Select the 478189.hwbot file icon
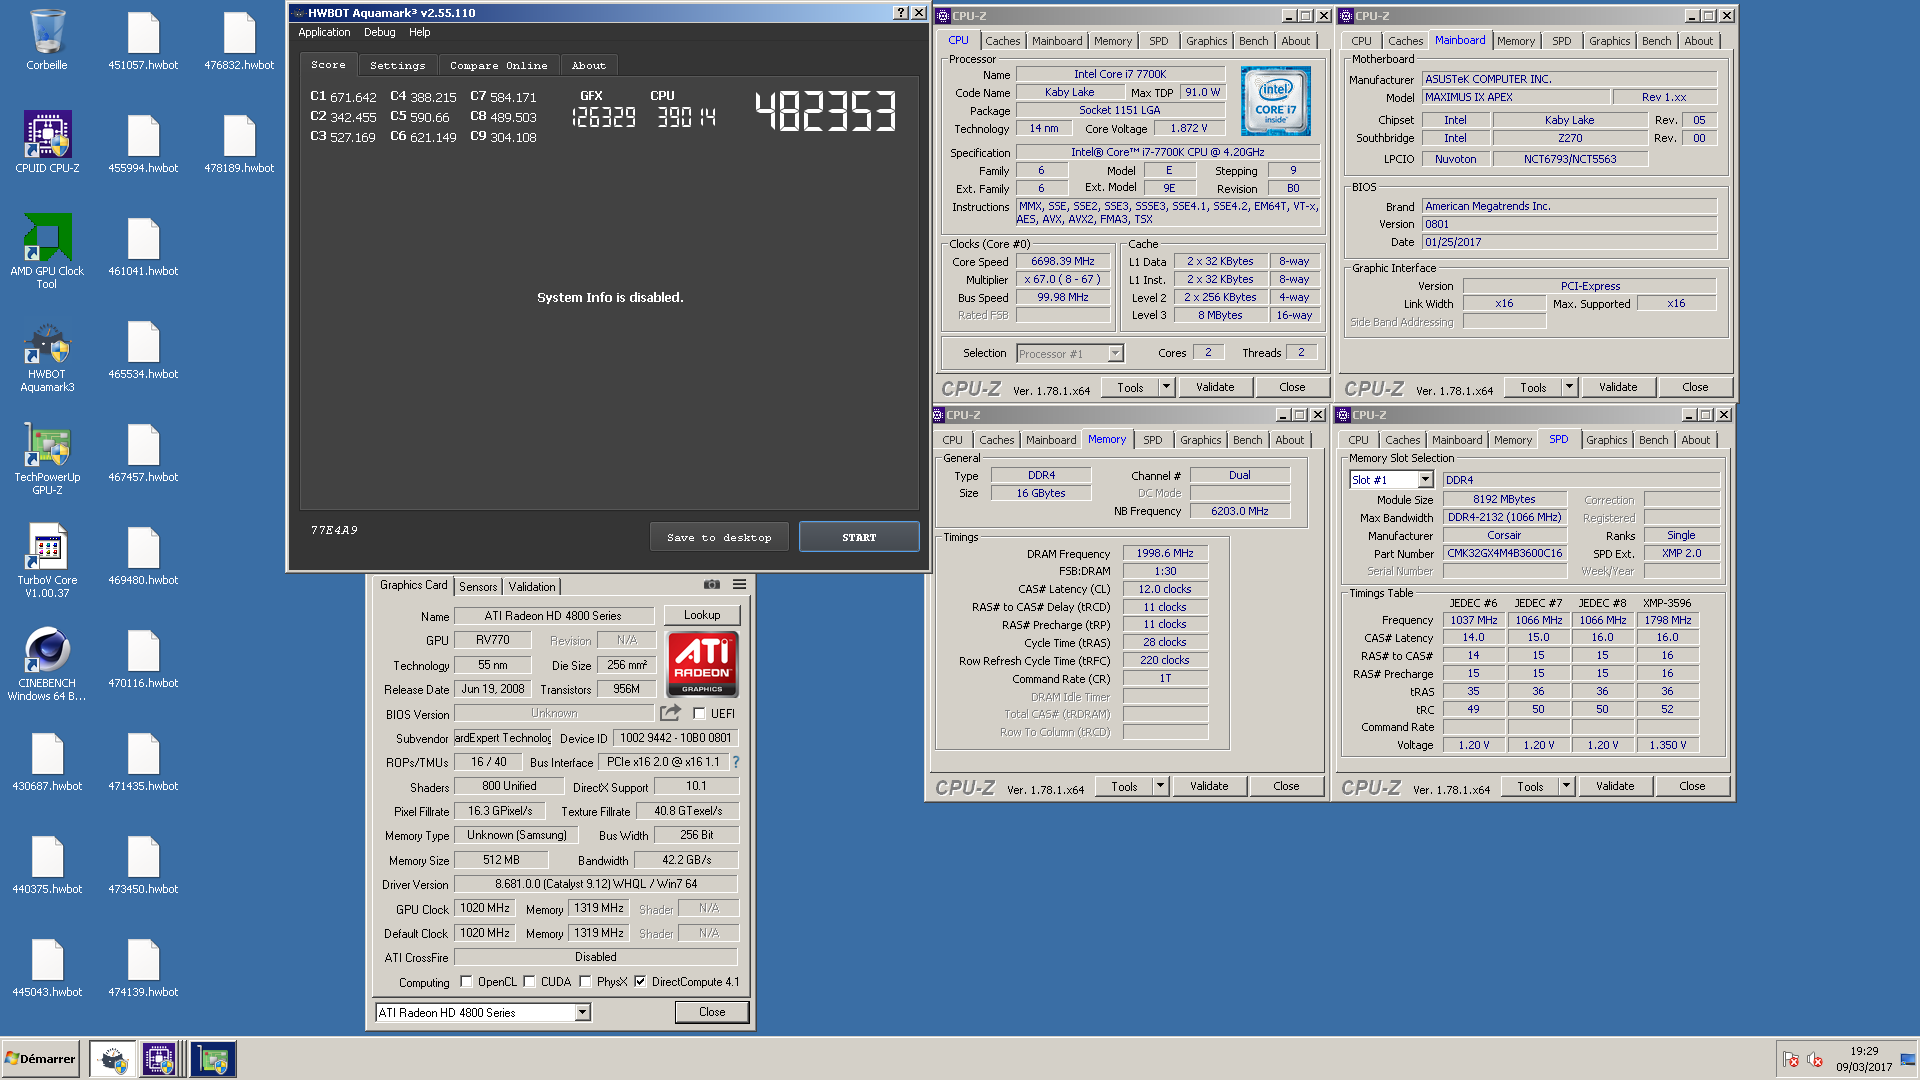 239,143
